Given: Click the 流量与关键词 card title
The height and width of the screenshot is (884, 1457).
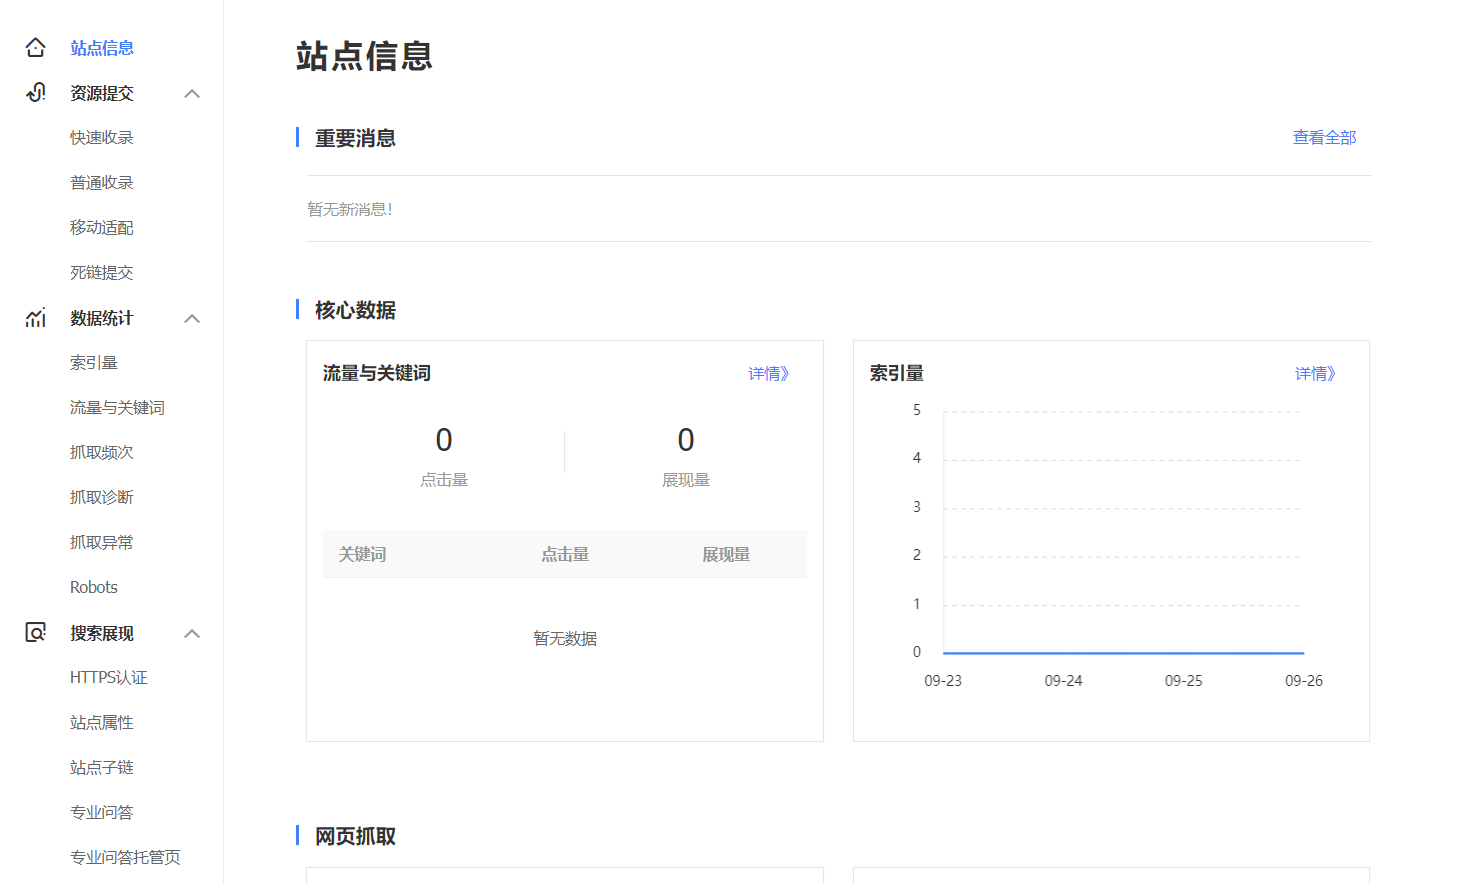Looking at the screenshot, I should click(x=377, y=373).
